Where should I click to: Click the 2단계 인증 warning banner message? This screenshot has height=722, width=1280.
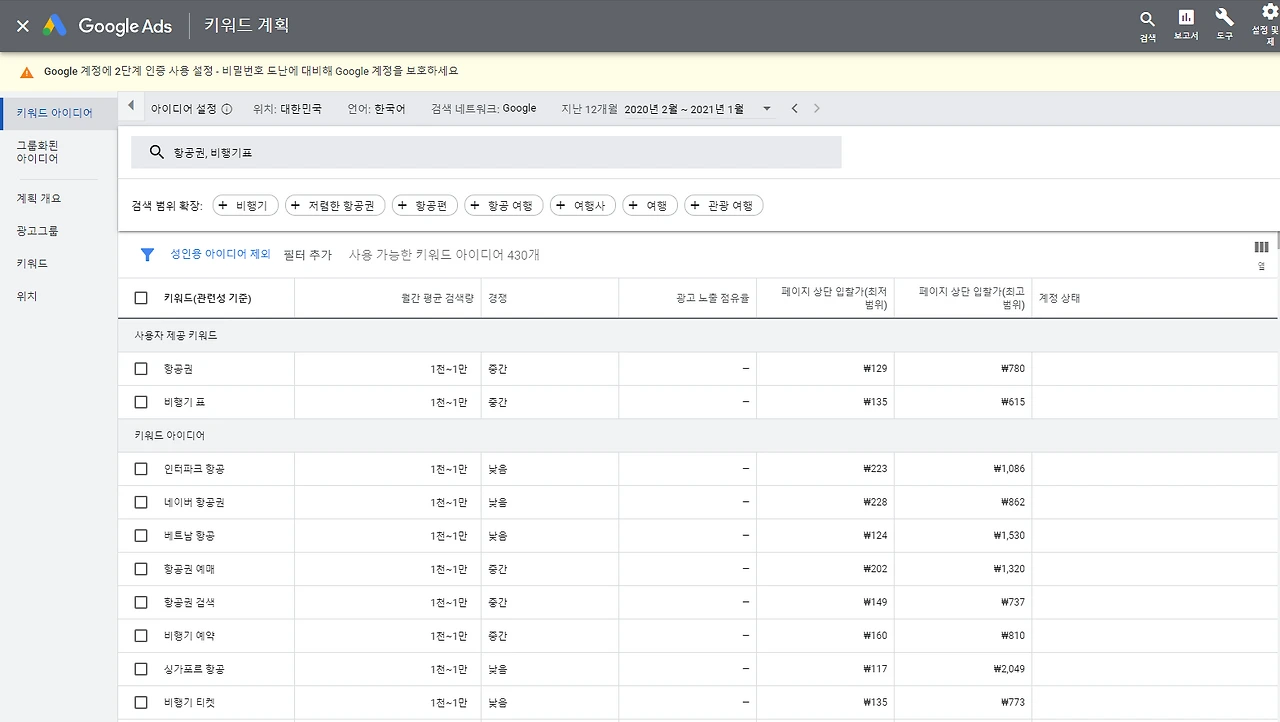251,72
